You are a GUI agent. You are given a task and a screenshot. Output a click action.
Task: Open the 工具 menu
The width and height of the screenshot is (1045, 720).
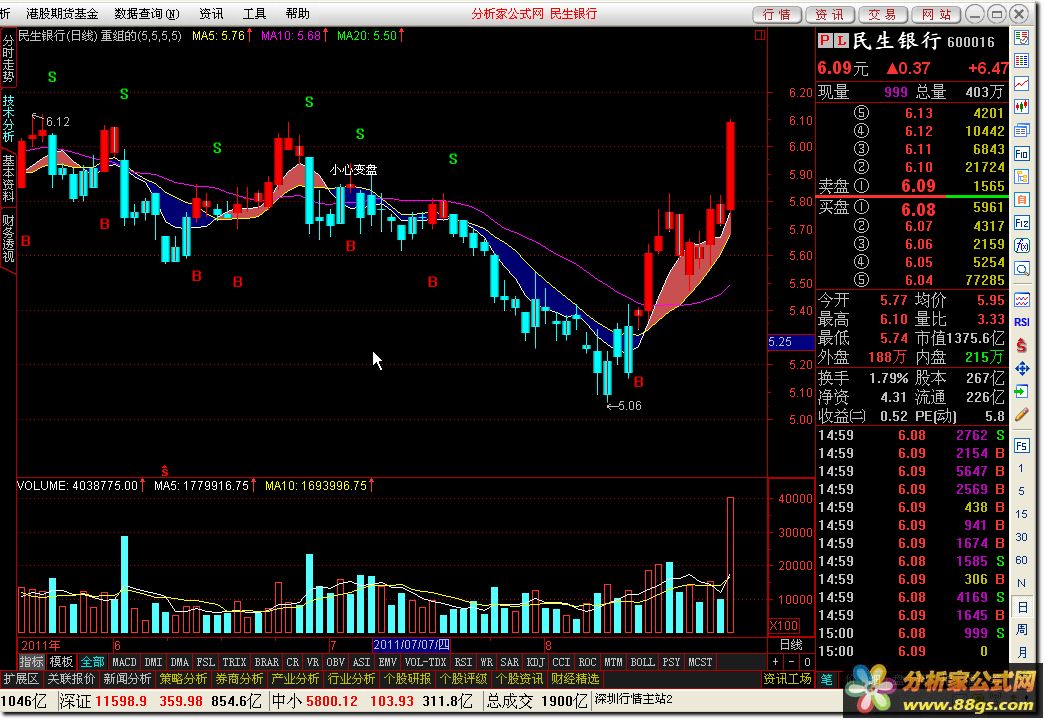pos(254,13)
